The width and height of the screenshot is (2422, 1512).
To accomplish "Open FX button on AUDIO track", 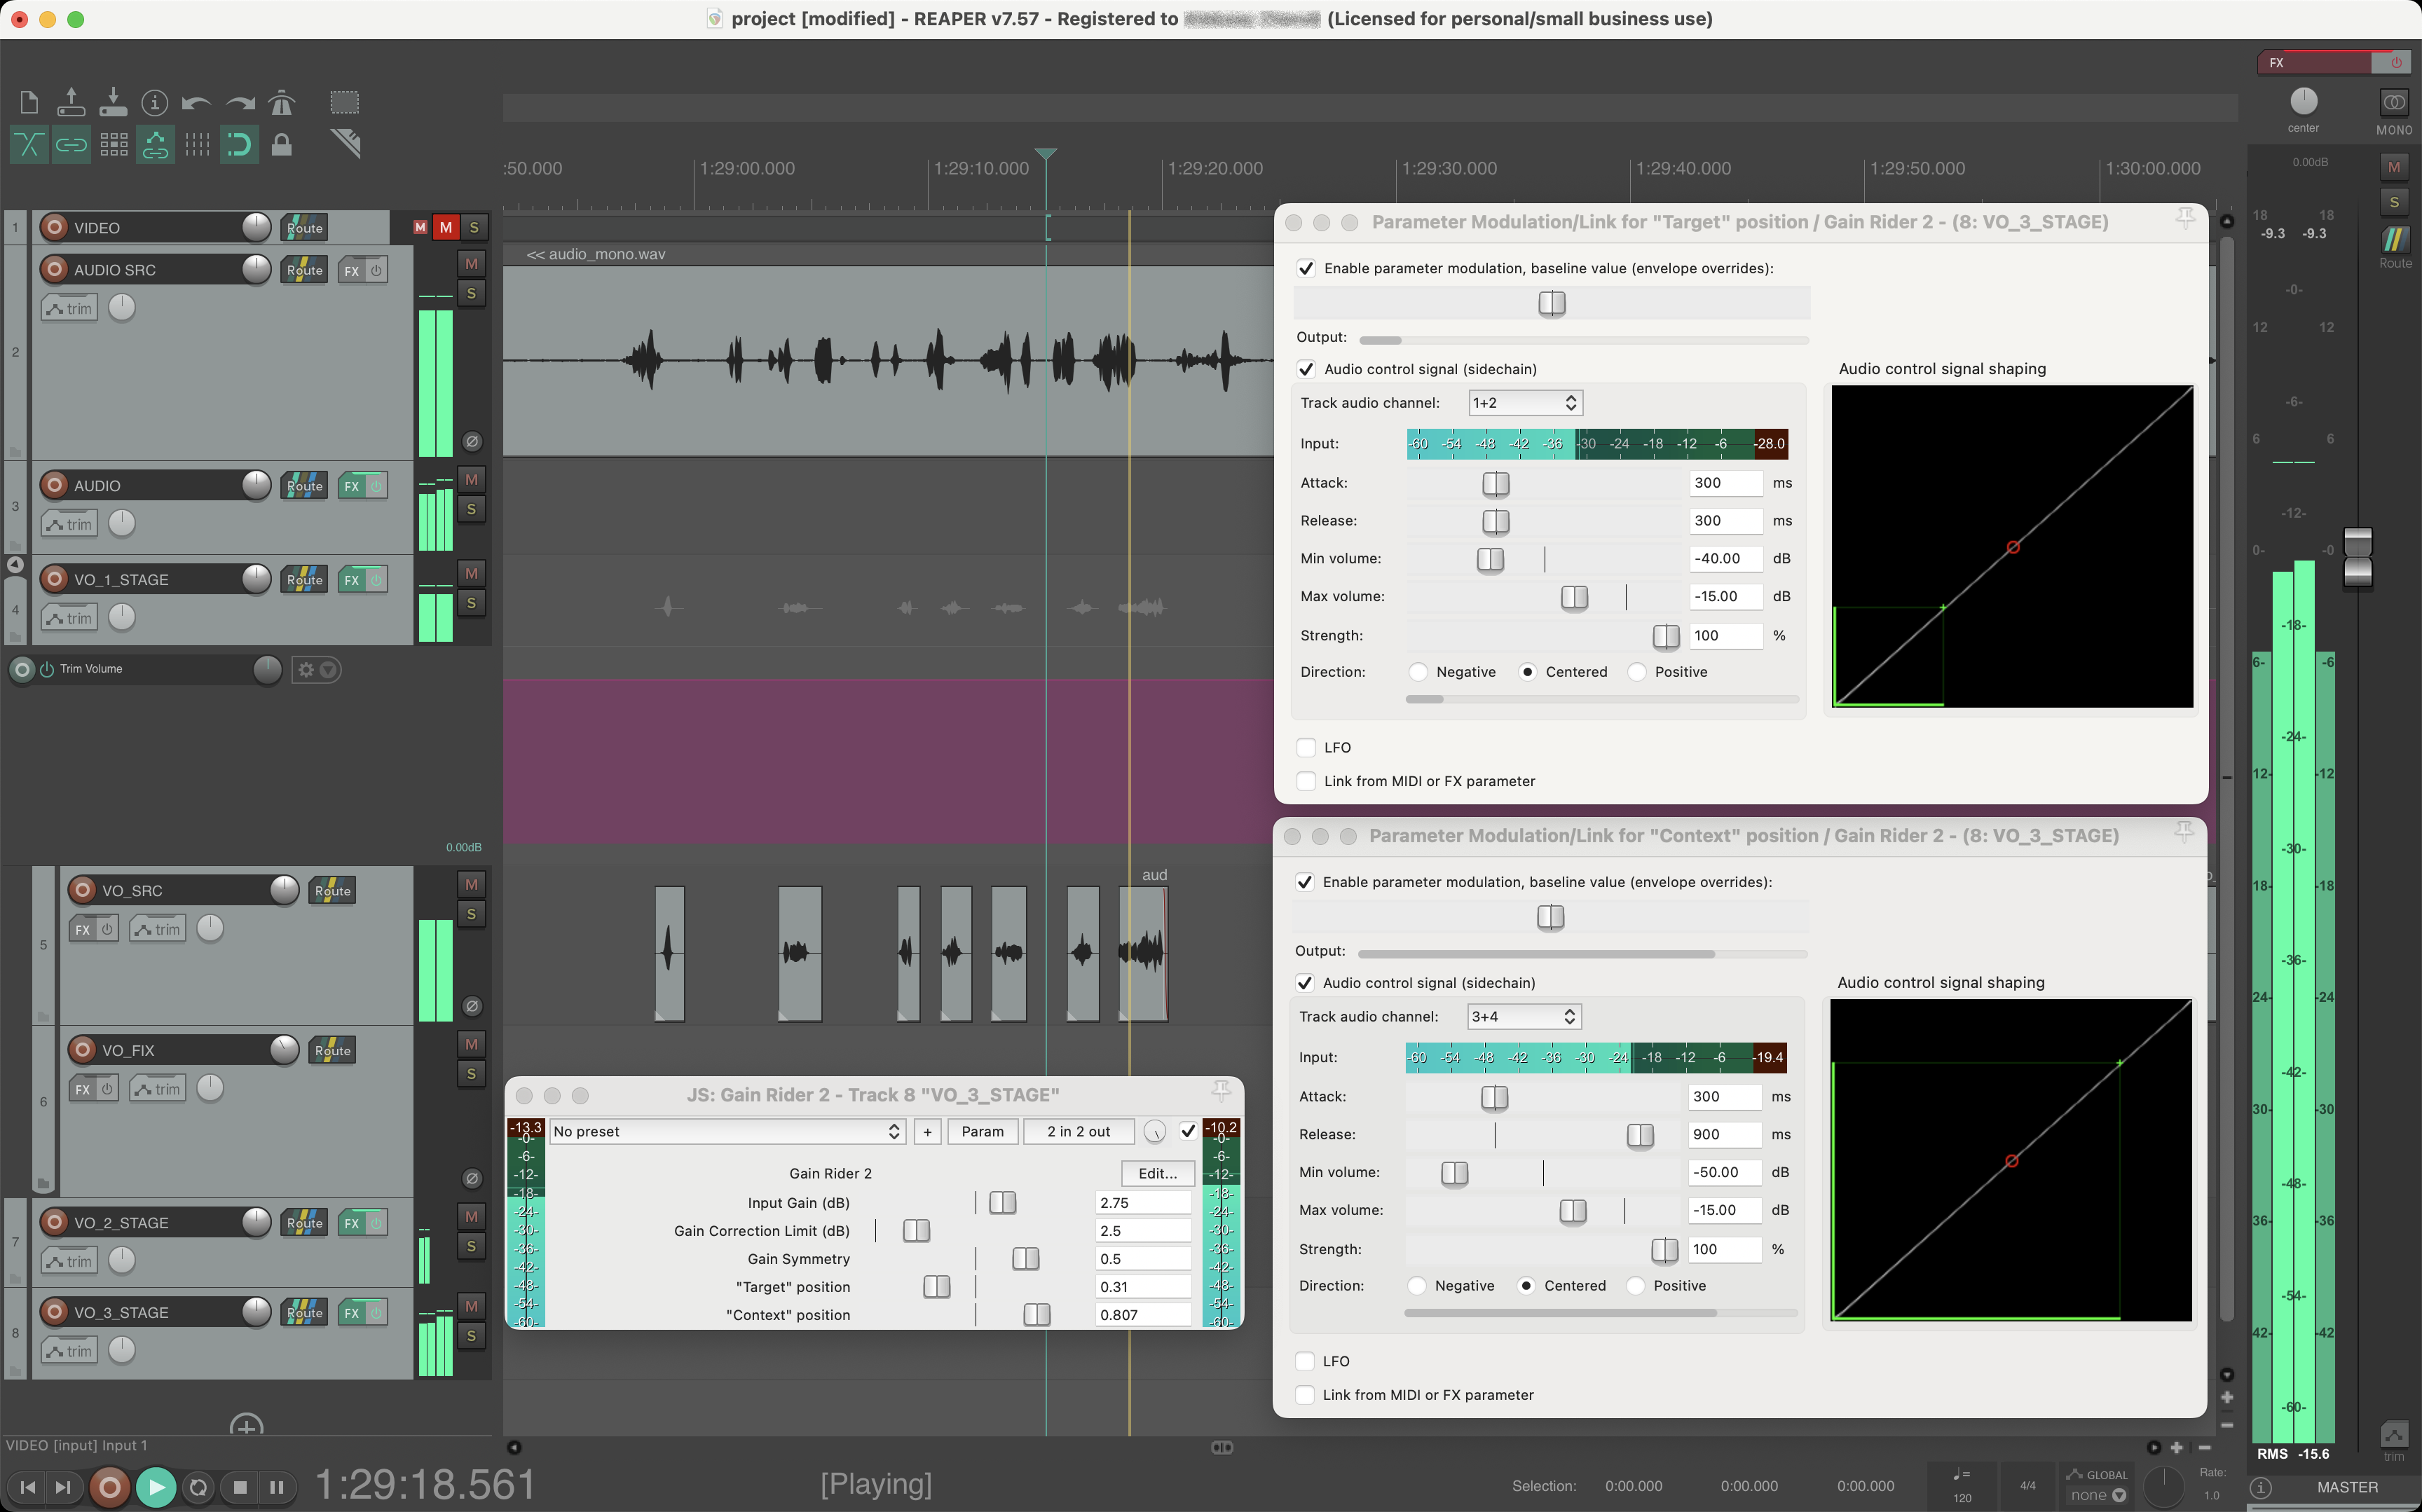I will click(351, 486).
